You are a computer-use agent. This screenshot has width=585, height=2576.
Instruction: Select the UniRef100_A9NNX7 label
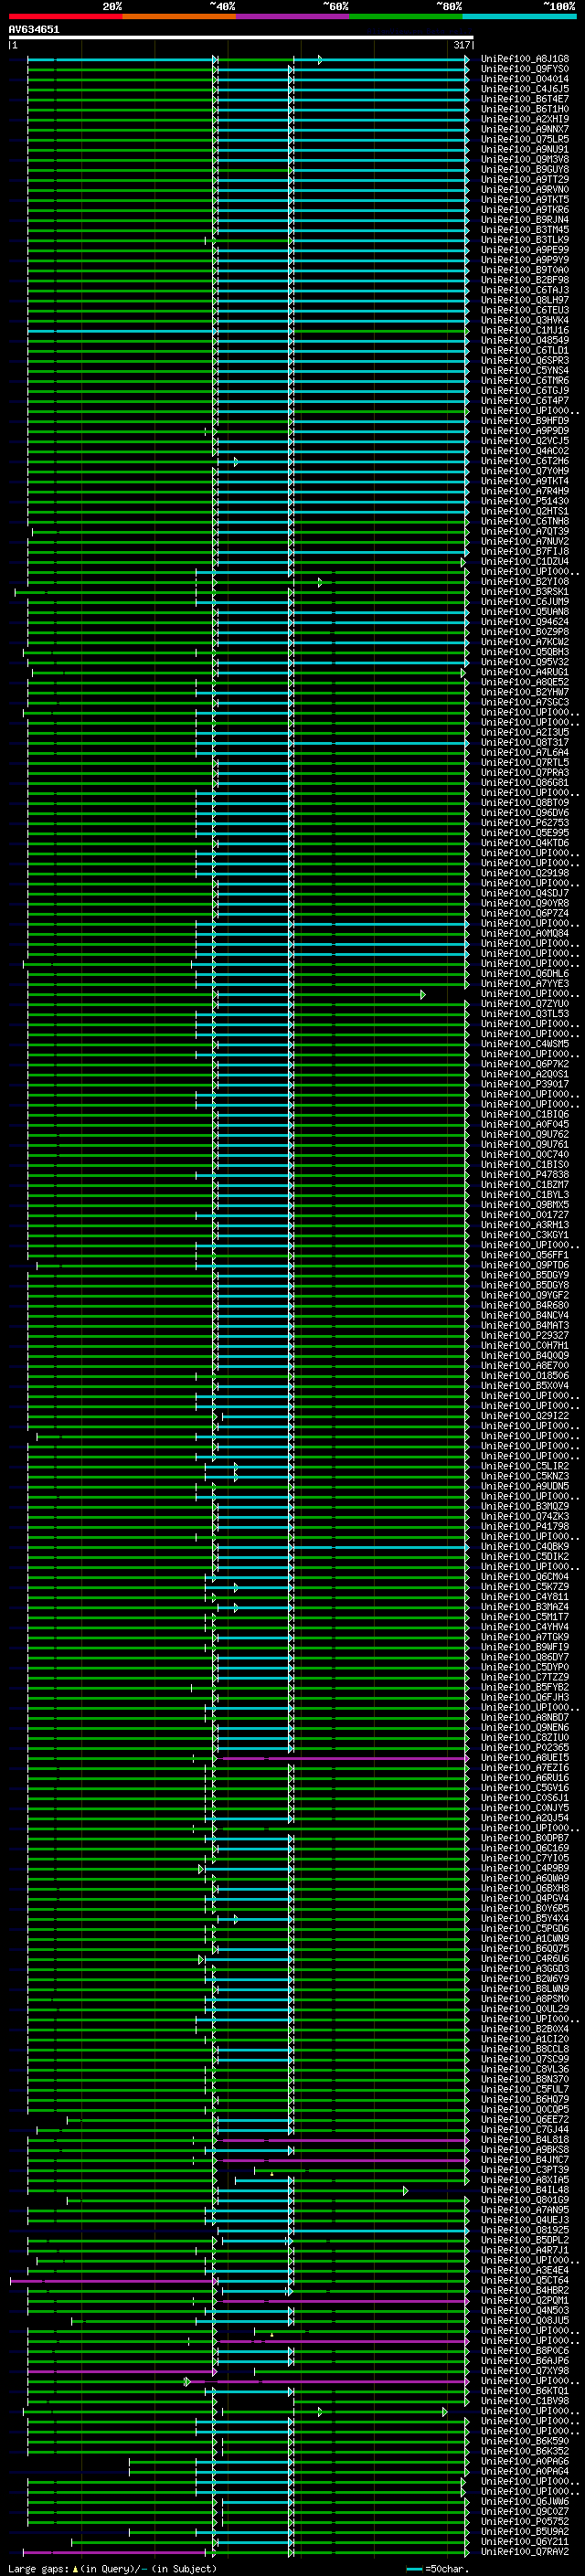[x=525, y=129]
